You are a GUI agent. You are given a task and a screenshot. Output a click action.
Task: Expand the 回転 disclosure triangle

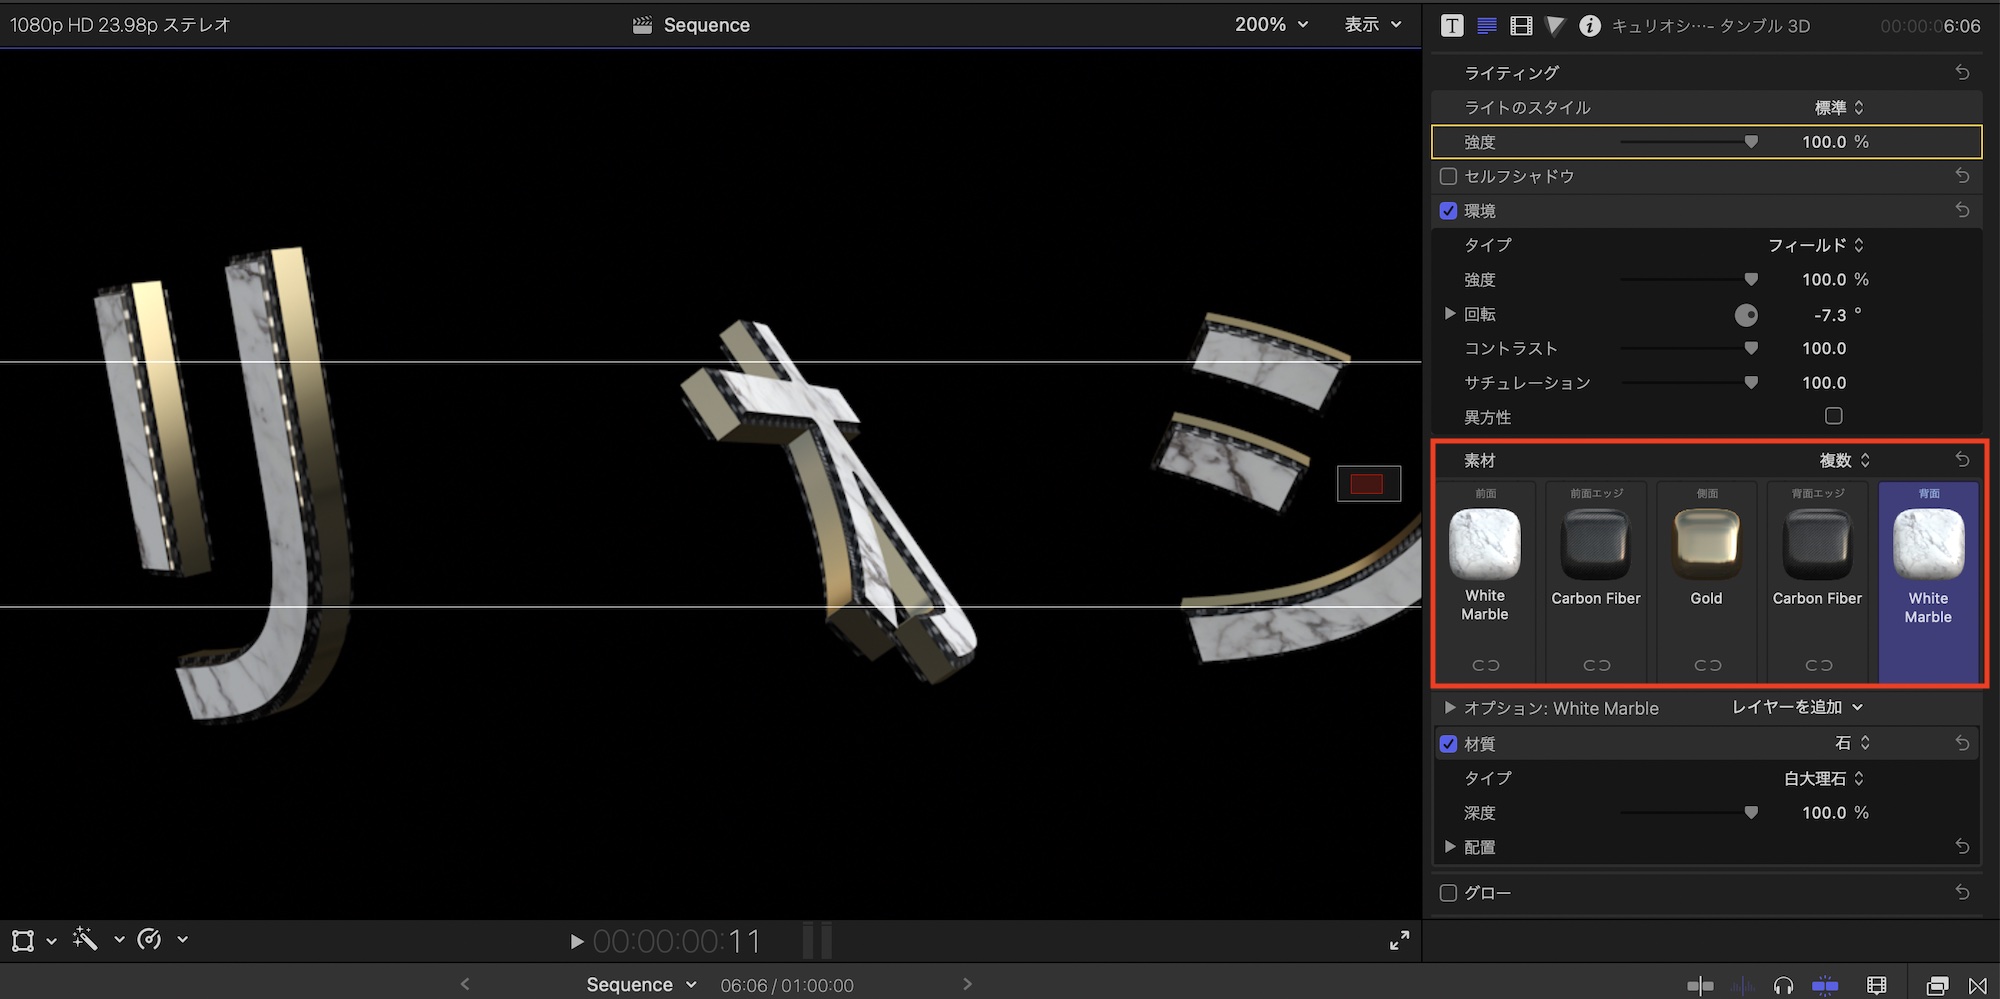point(1449,314)
